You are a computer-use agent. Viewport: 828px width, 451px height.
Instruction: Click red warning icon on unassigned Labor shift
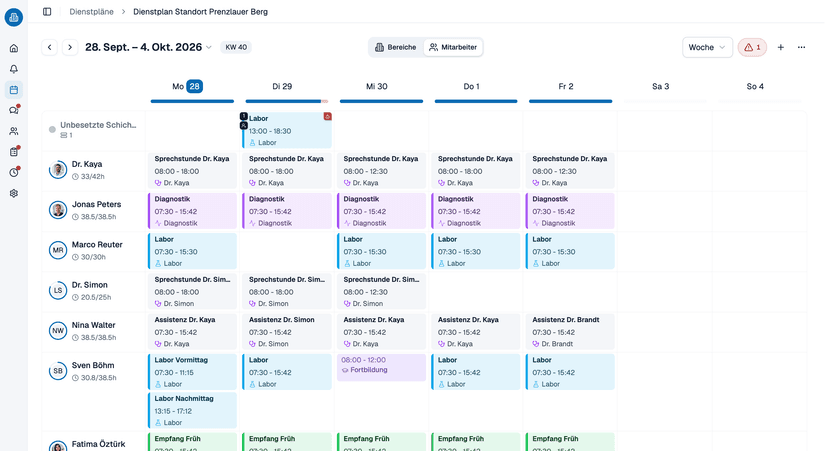point(327,116)
